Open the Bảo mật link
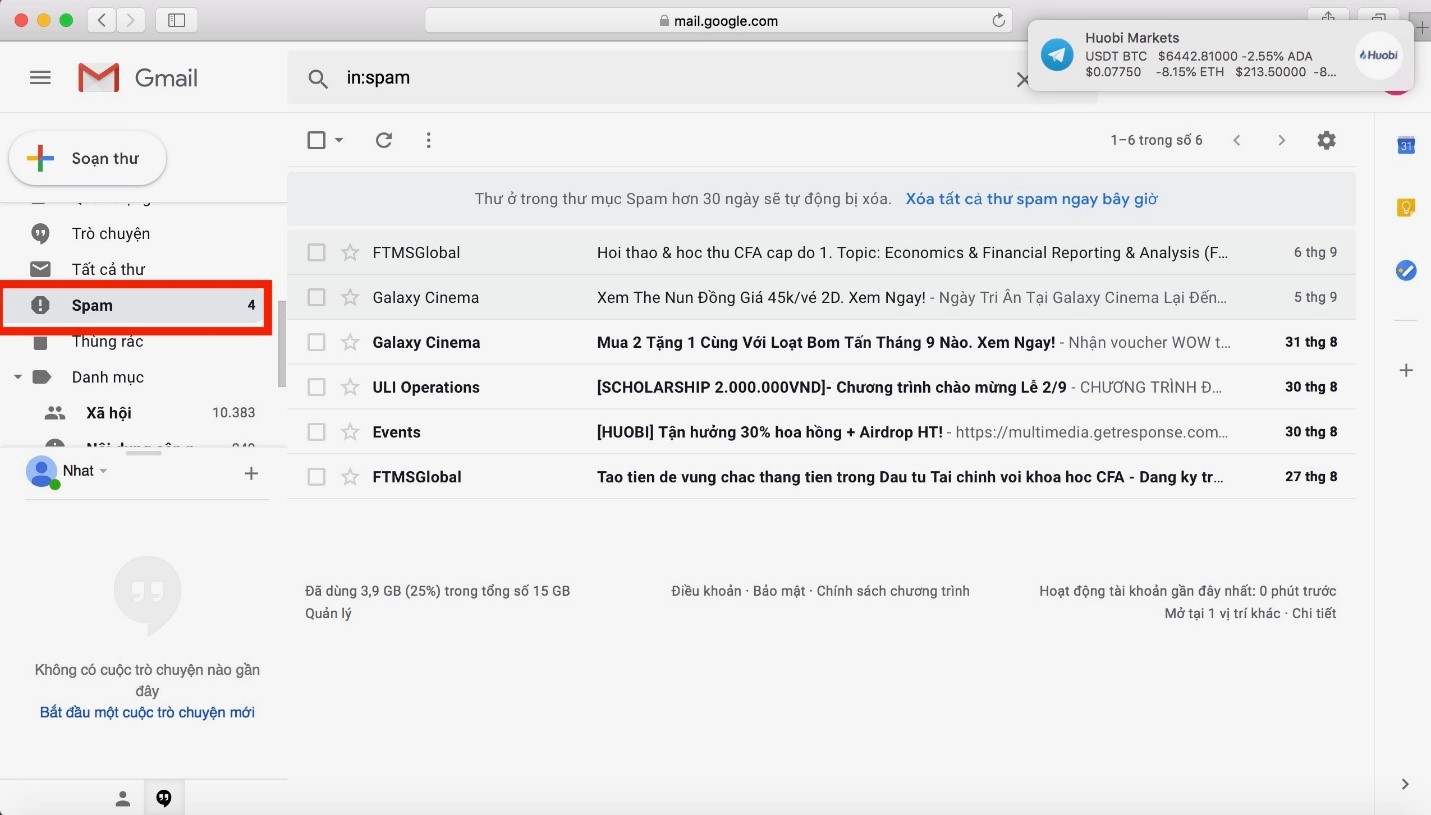This screenshot has height=815, width=1431. [x=779, y=591]
